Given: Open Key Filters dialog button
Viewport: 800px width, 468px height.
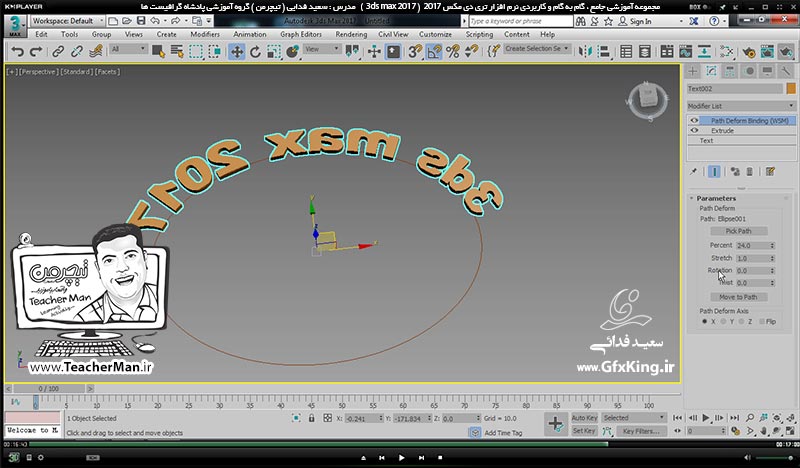Looking at the screenshot, I should click(x=641, y=431).
